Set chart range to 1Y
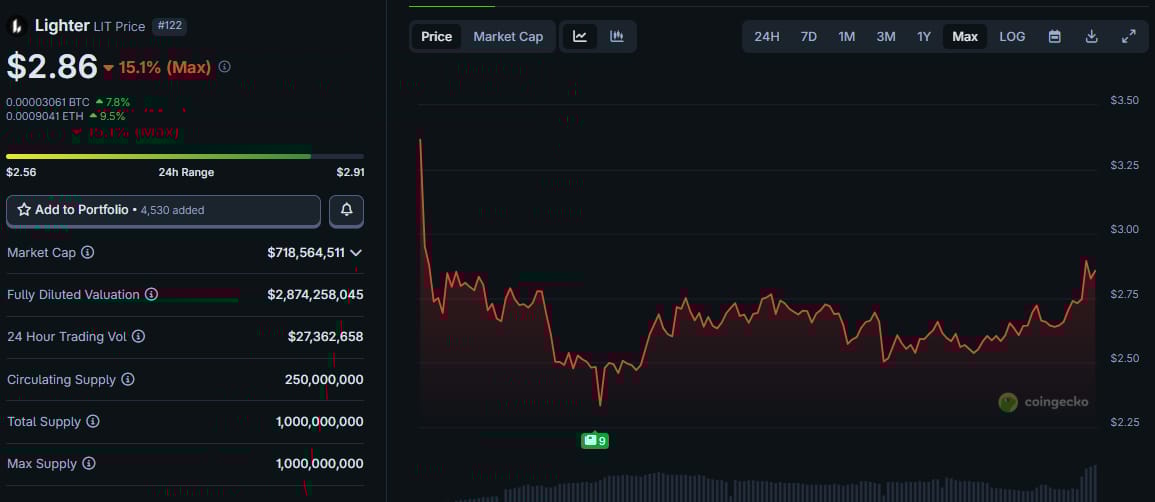Viewport: 1155px width, 502px height. [924, 36]
